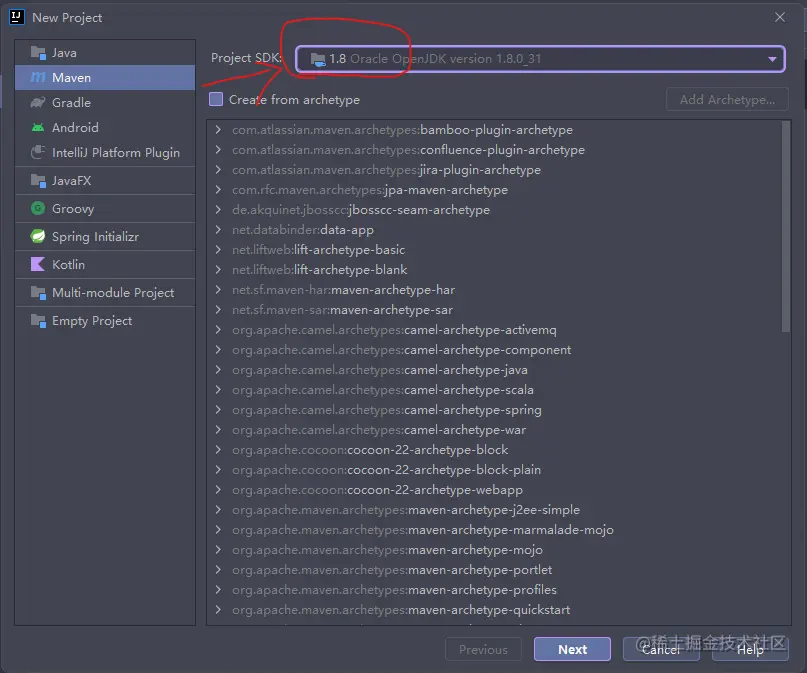Click the IntelliJ Platform Plugin icon
This screenshot has height=673, width=807.
point(38,152)
